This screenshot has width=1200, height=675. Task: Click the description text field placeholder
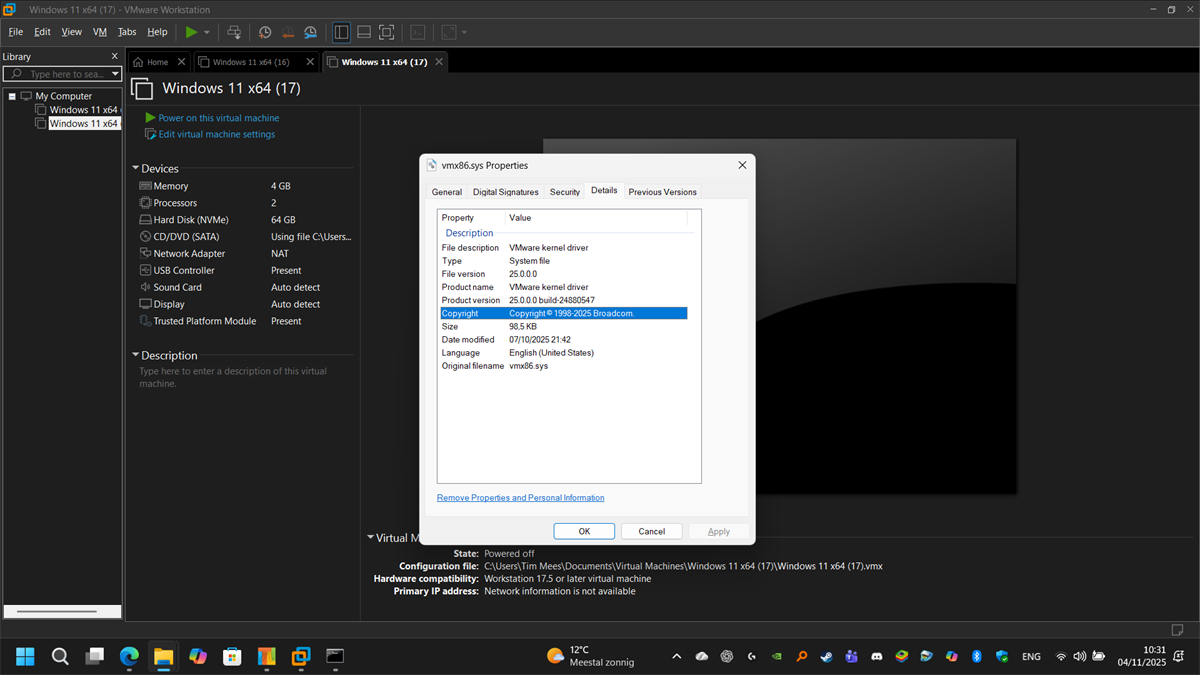pos(233,377)
